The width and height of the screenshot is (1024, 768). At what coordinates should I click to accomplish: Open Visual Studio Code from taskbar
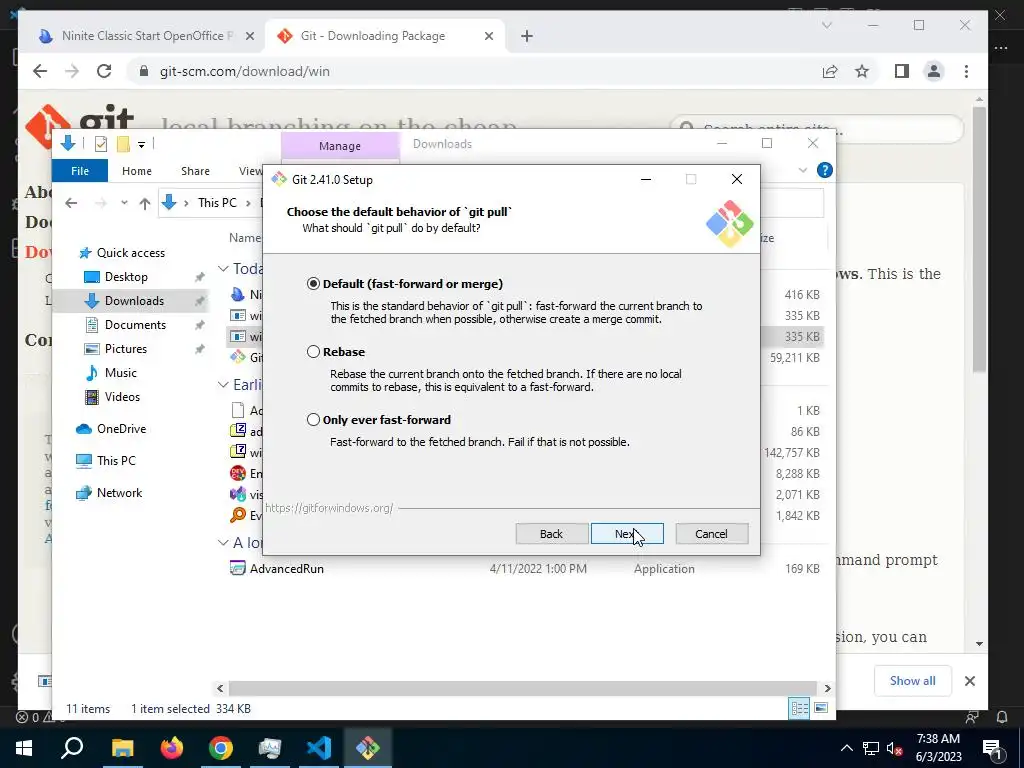(319, 748)
